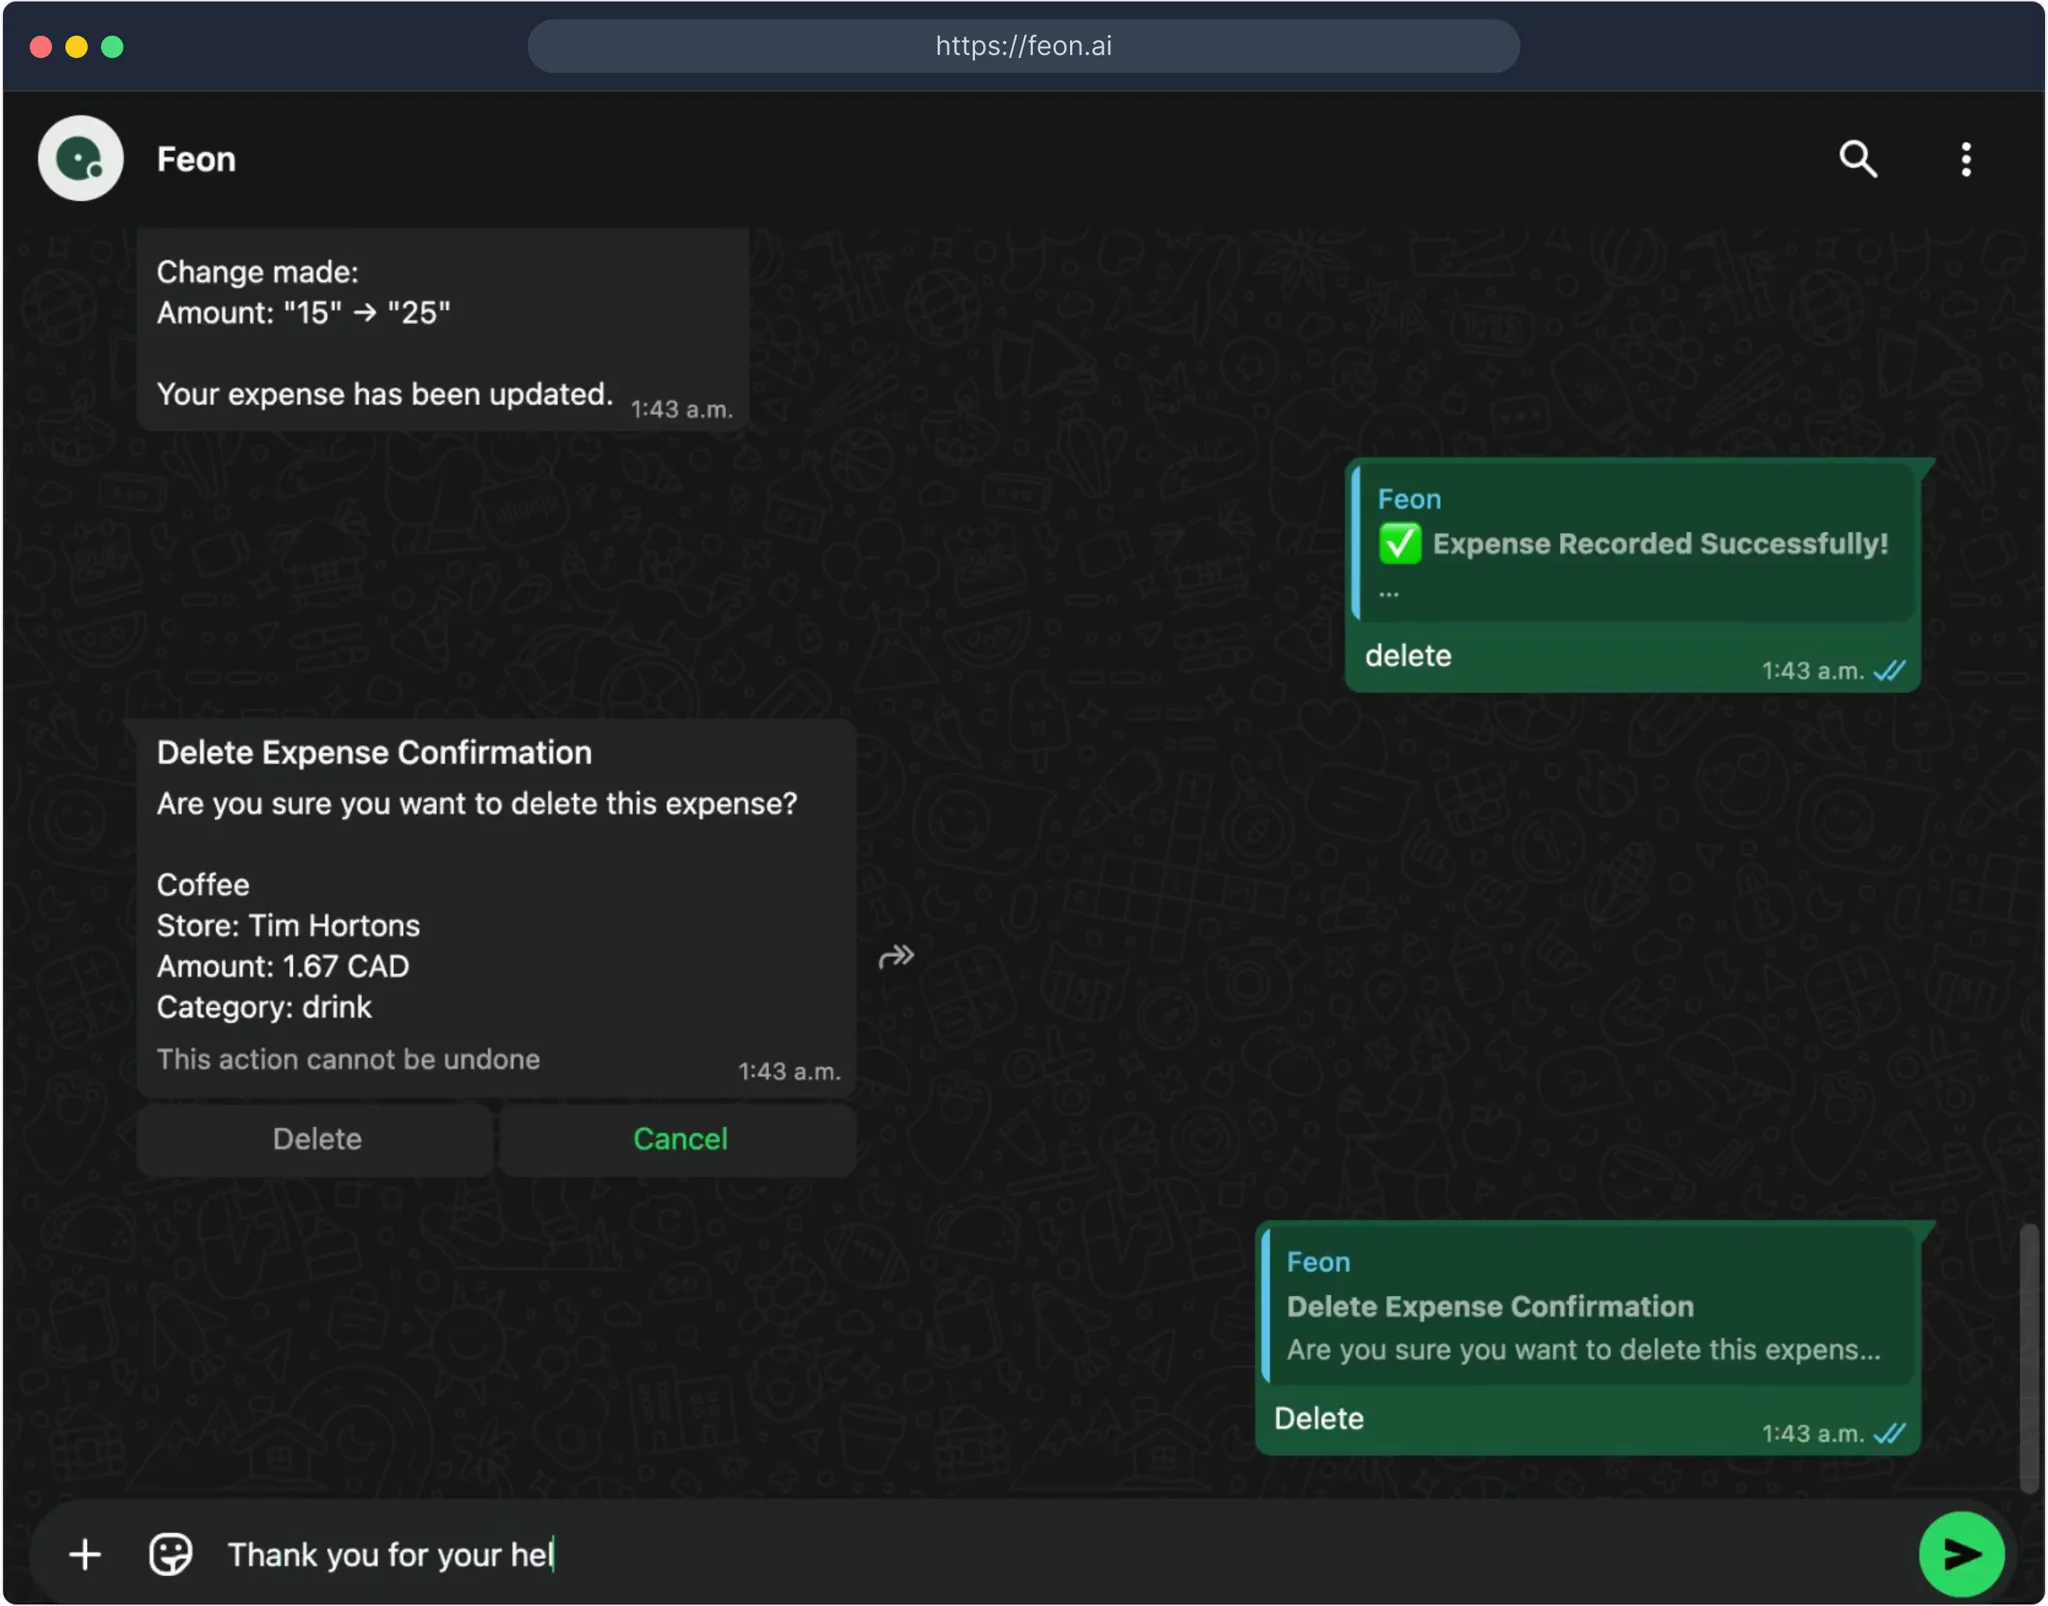Image resolution: width=2048 pixels, height=1606 pixels.
Task: Open the chat search magnifier
Action: tap(1857, 159)
